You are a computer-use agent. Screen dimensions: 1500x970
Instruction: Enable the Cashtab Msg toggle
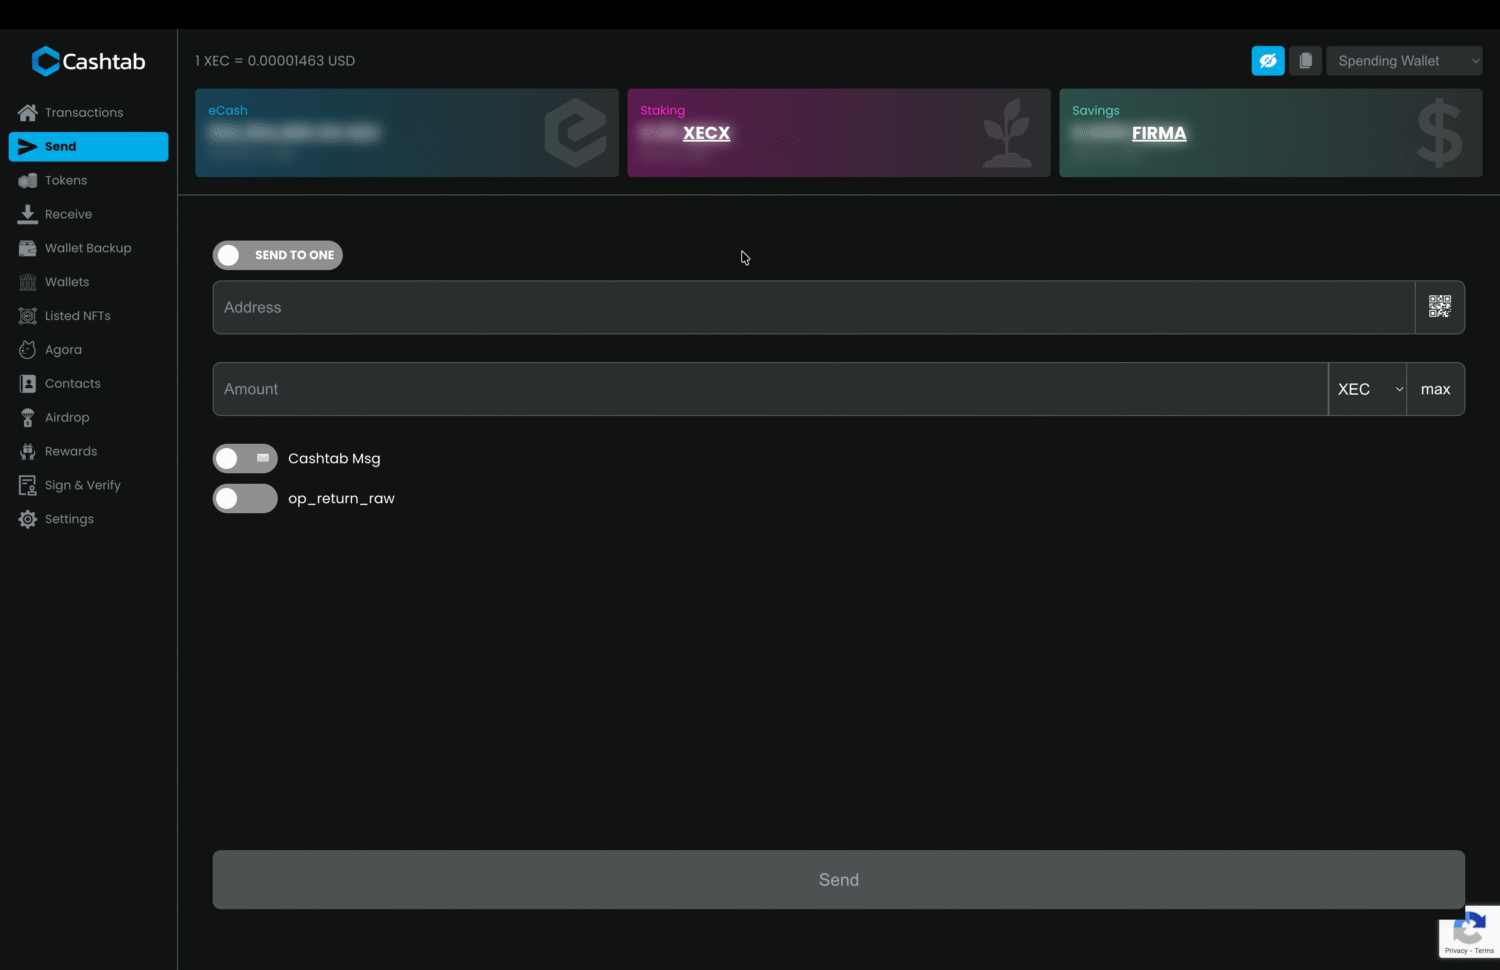click(245, 459)
